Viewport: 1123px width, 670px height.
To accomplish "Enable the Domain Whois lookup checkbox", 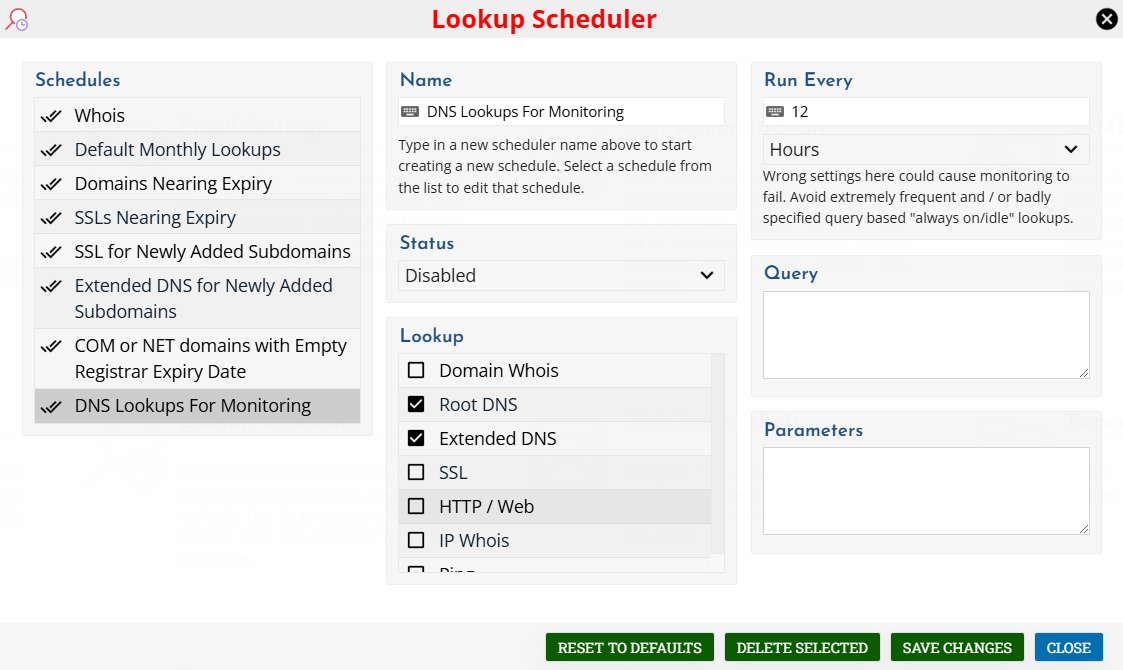I will point(416,370).
